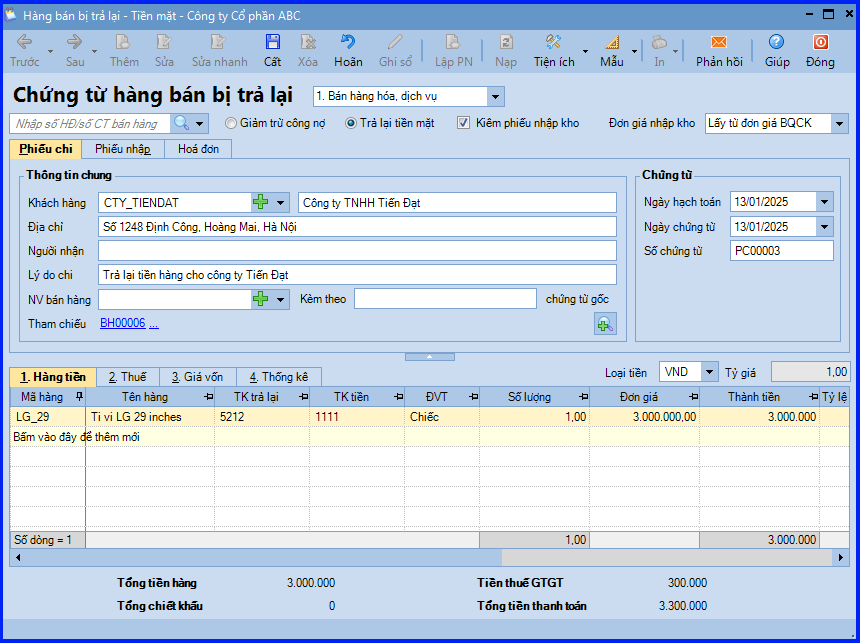The width and height of the screenshot is (860, 643).
Task: Undo changes with Hoãn
Action: point(348,50)
